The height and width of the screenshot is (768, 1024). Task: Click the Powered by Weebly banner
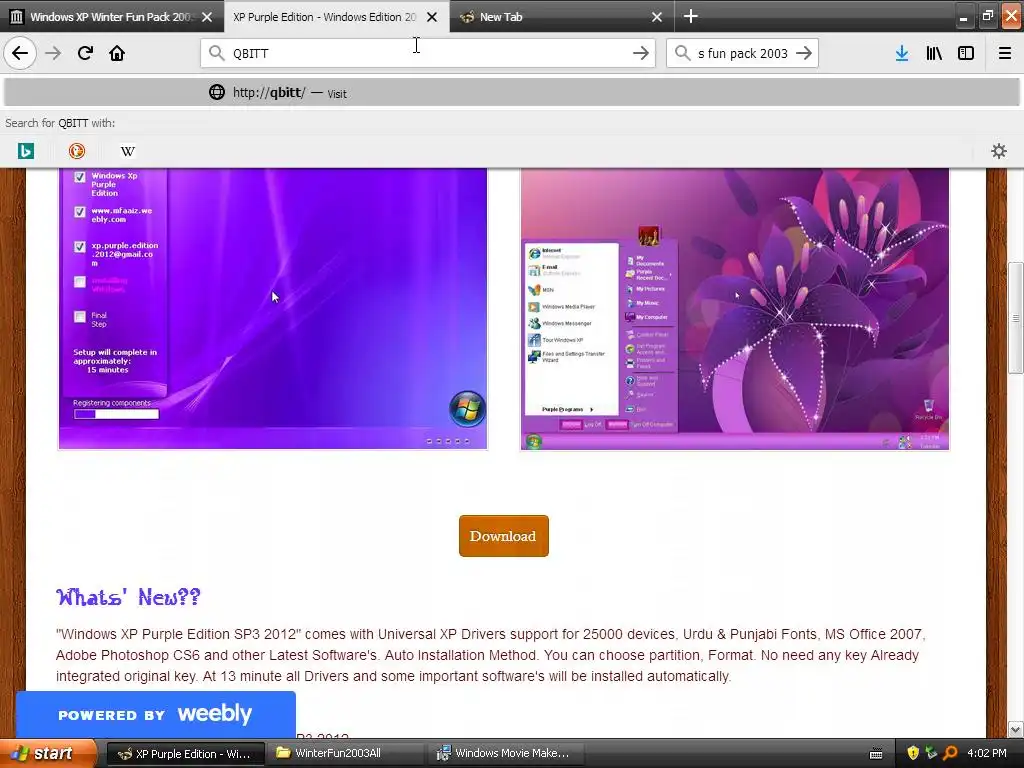coord(155,714)
